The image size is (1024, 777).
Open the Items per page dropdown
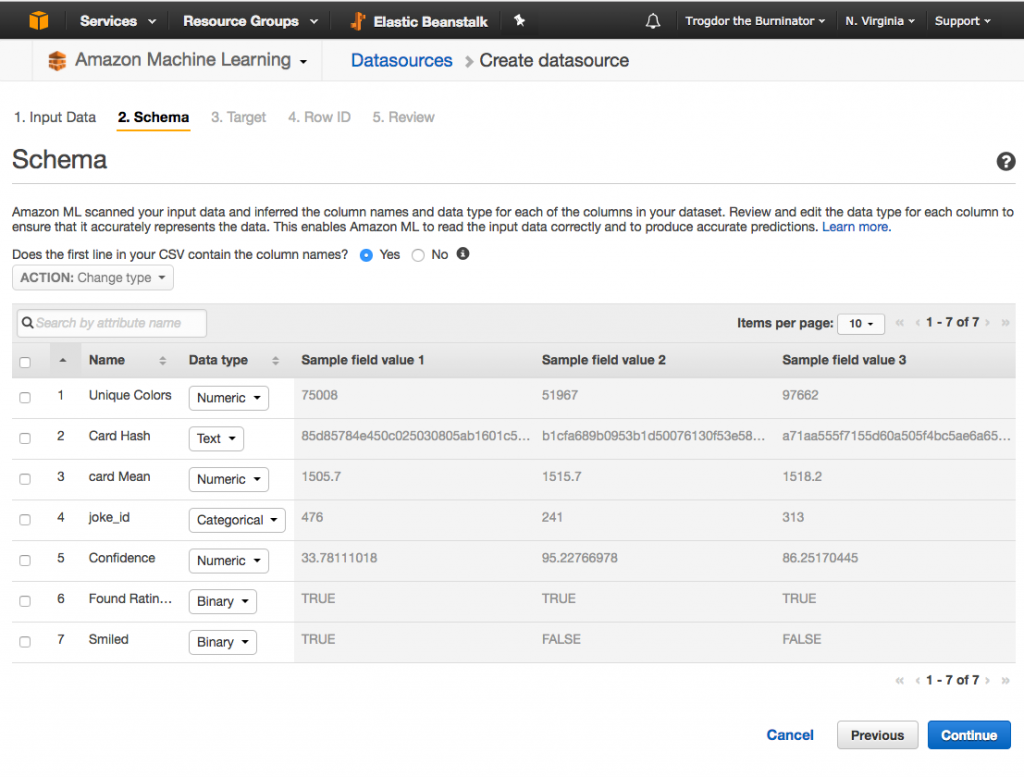(x=861, y=323)
